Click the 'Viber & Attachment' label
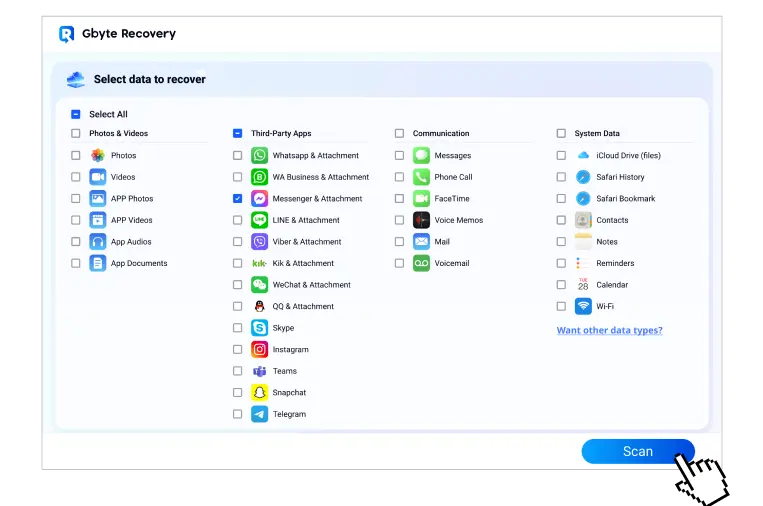Screen dimensions: 763x506 [x=307, y=241]
